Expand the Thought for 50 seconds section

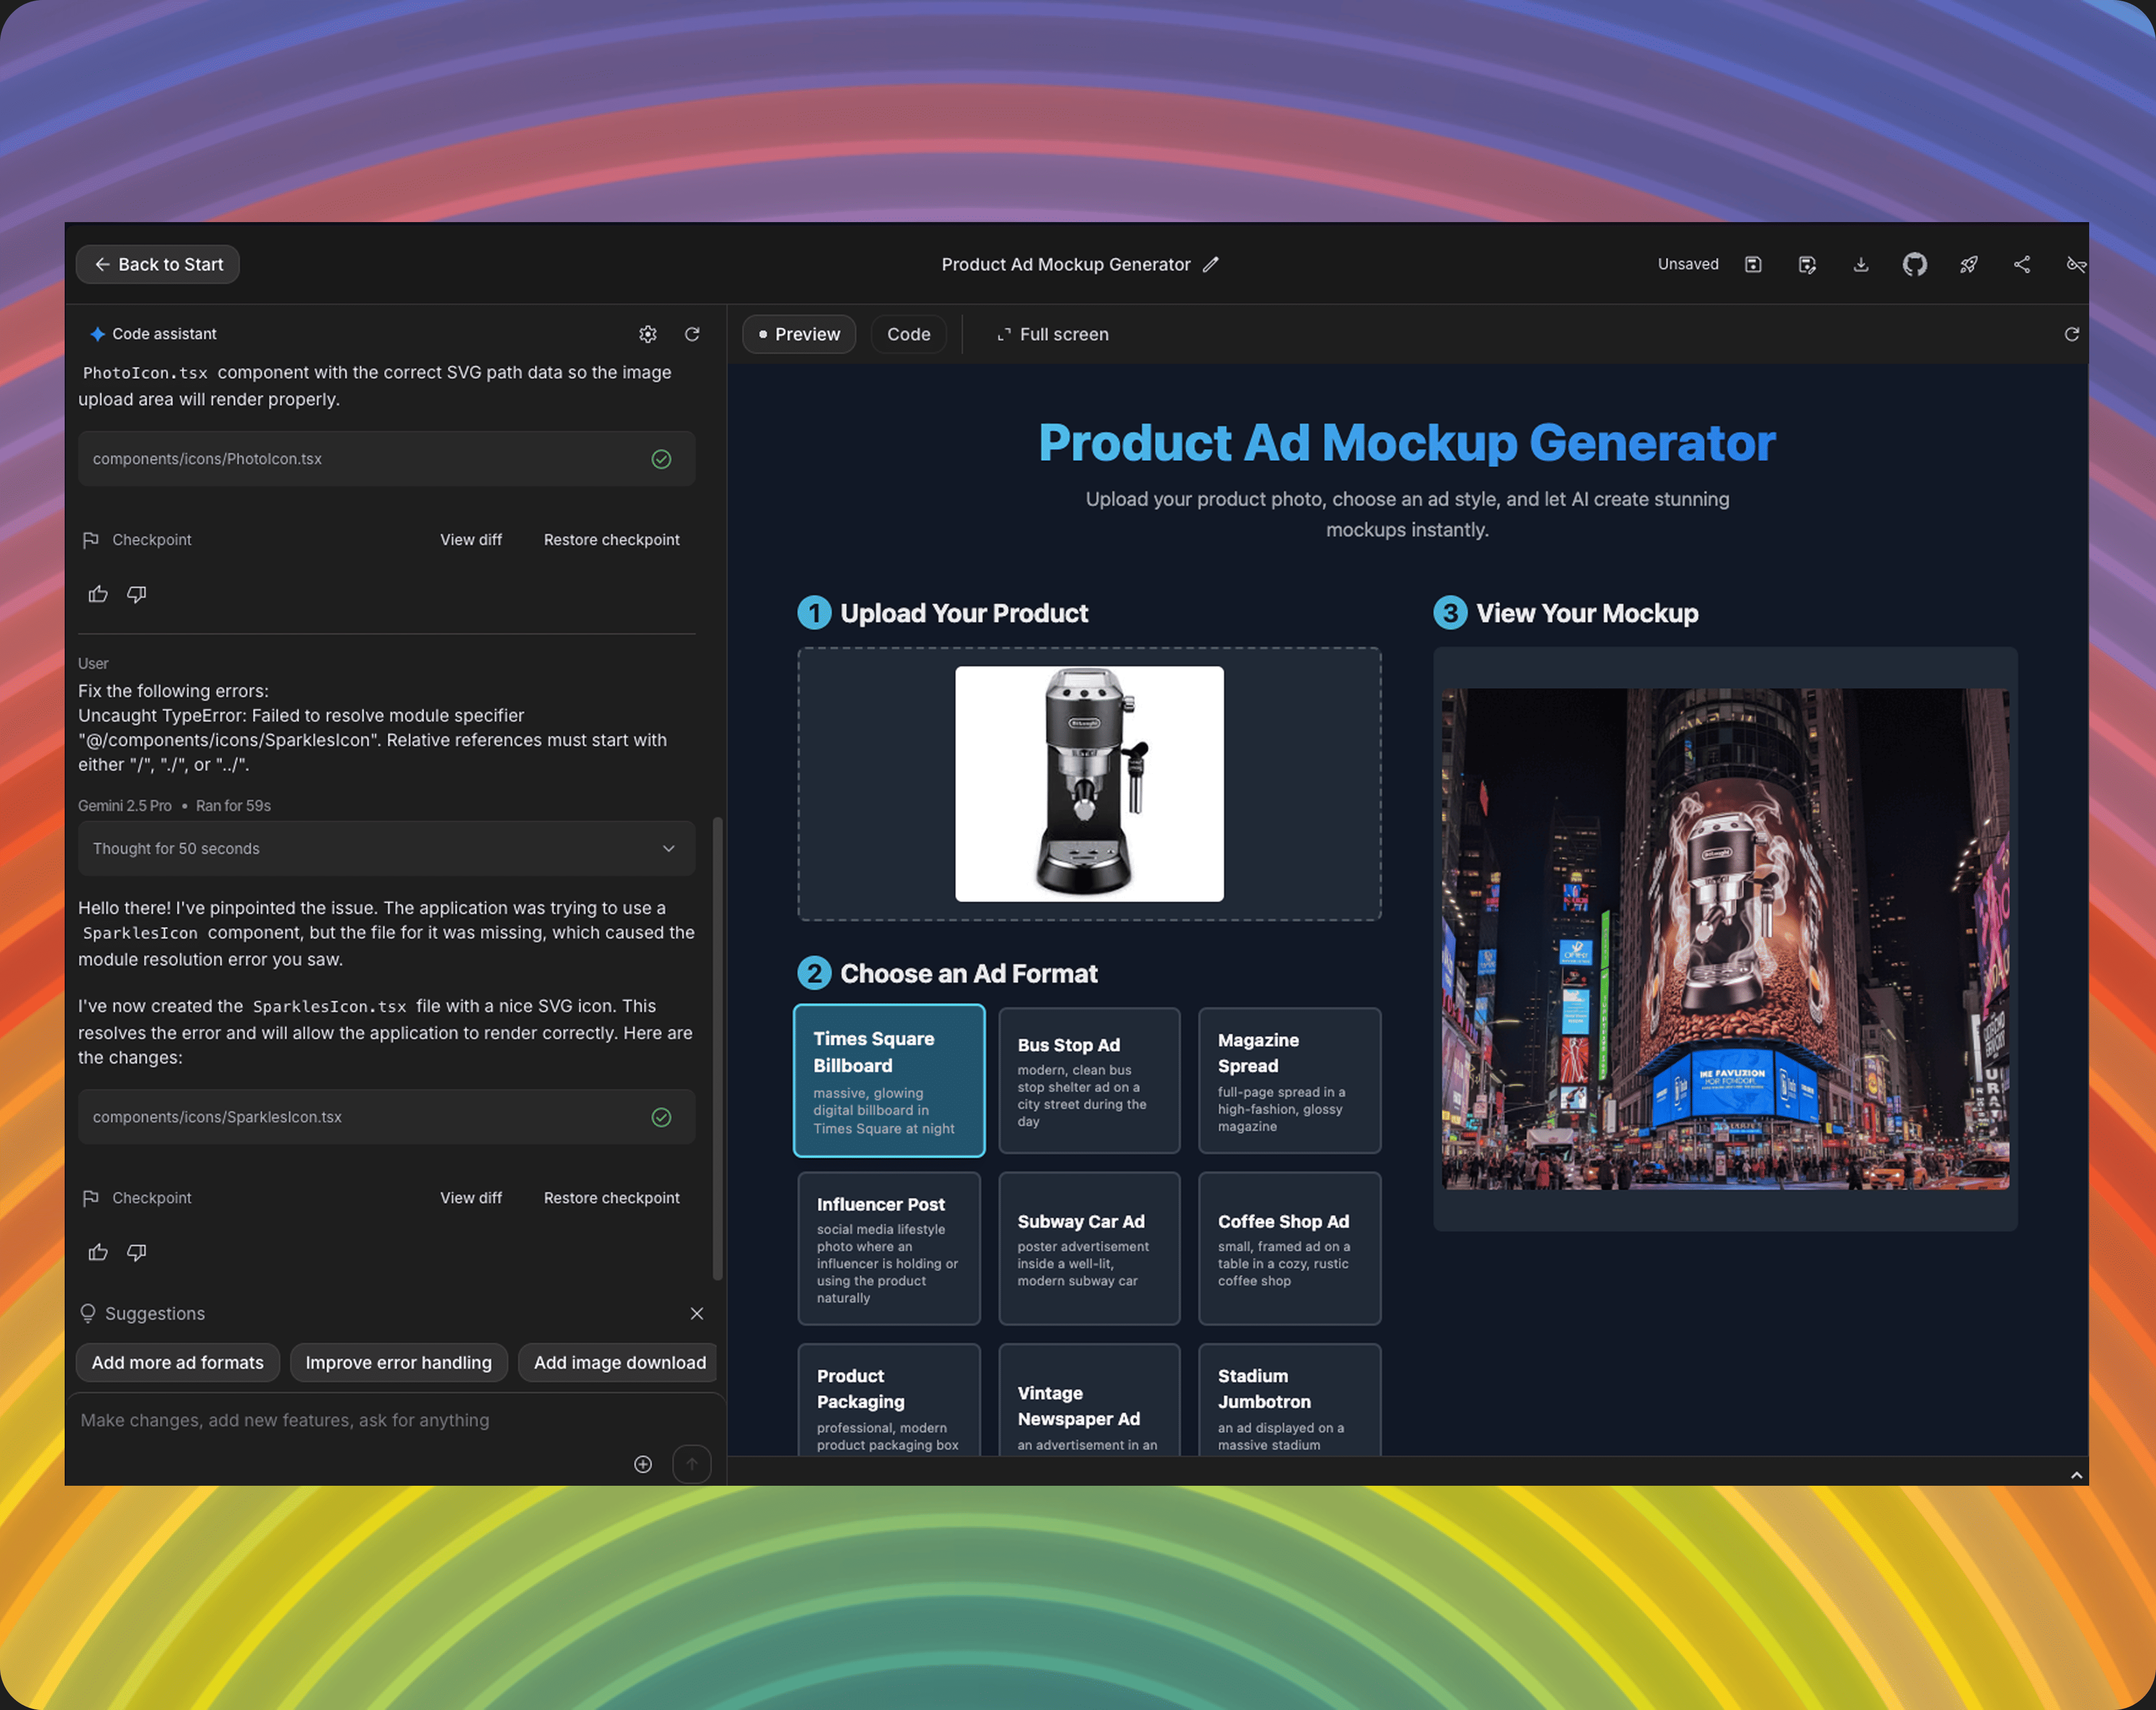[386, 848]
